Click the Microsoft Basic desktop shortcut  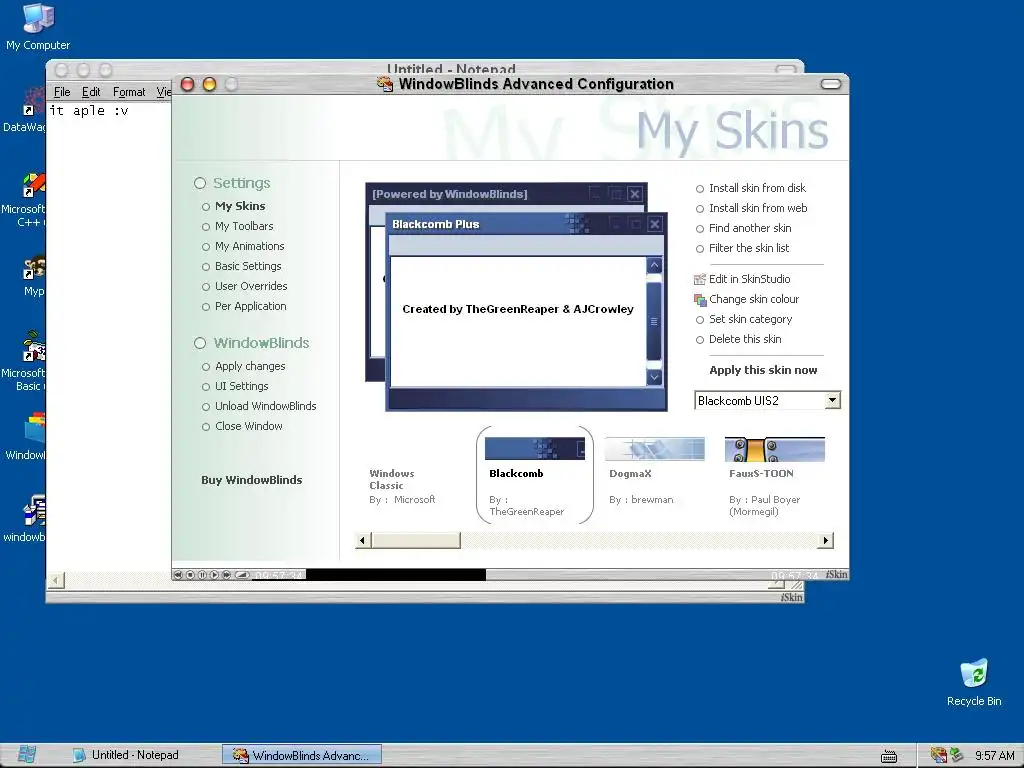[x=25, y=361]
